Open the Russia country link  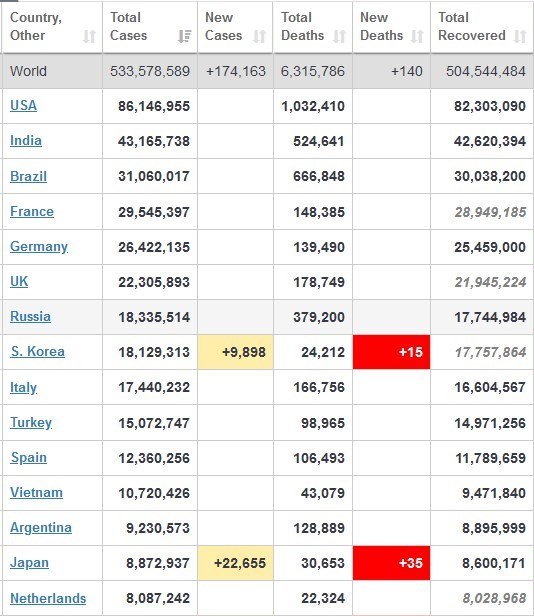[x=30, y=316]
